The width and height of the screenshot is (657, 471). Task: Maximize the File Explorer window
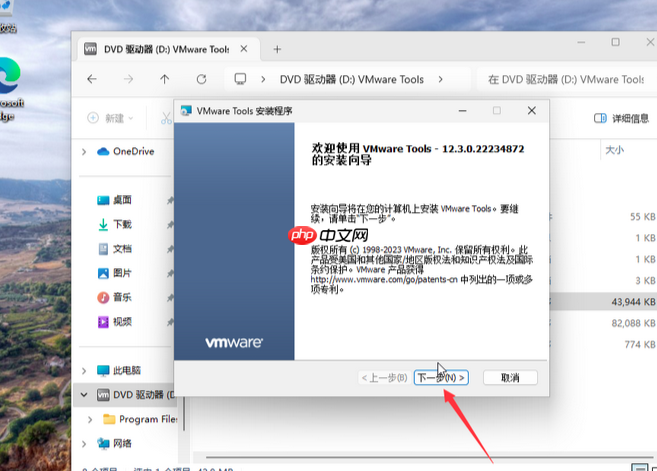tap(615, 42)
